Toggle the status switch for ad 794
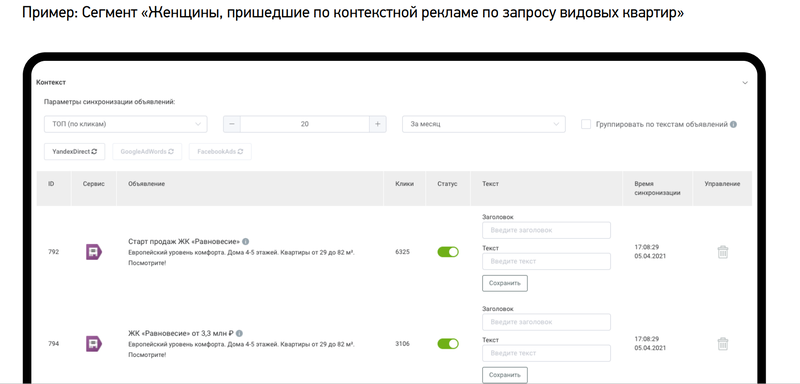The image size is (800, 384). tap(448, 344)
